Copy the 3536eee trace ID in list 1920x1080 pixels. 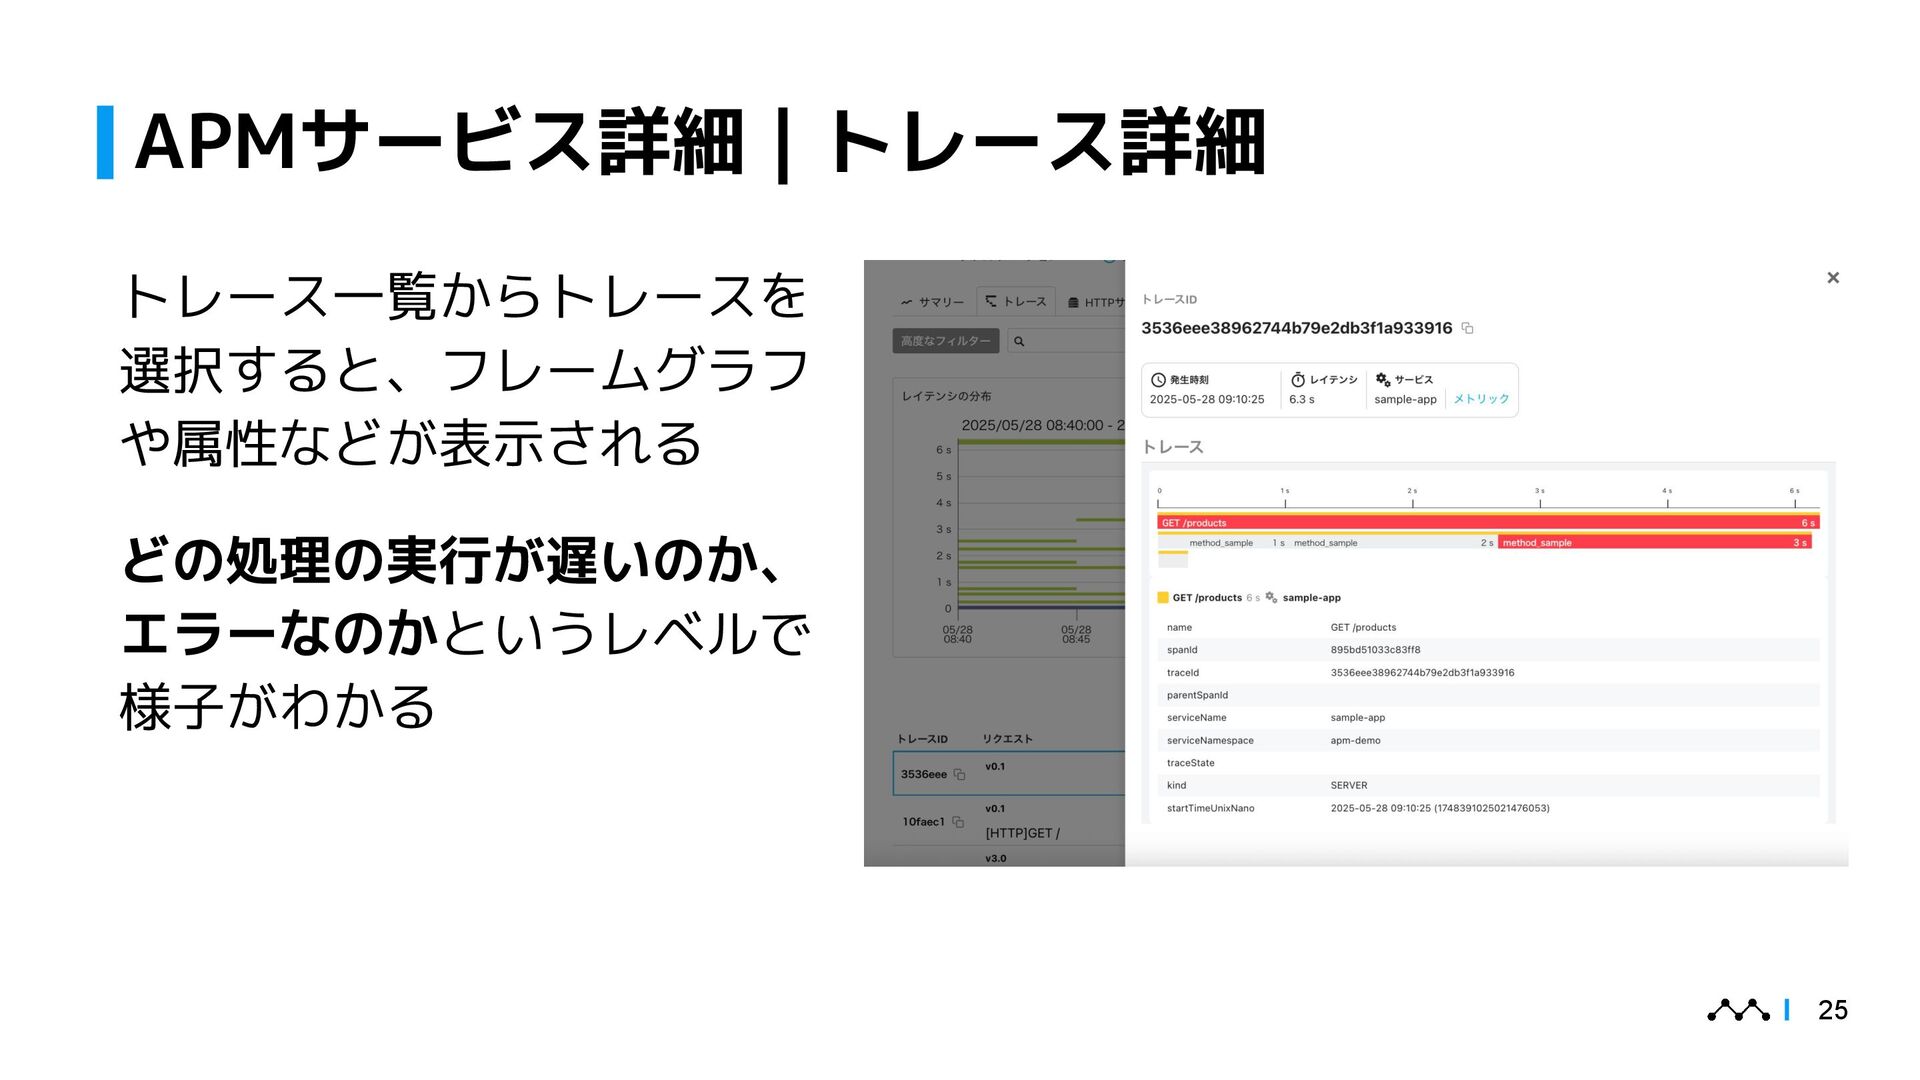(959, 775)
